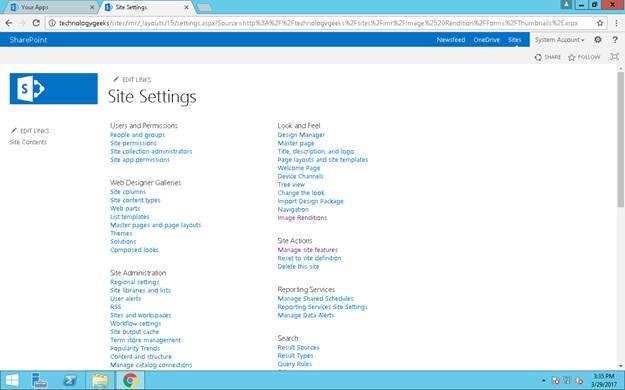This screenshot has height=390, width=625.
Task: Bookmark page with star icon
Action: point(600,23)
